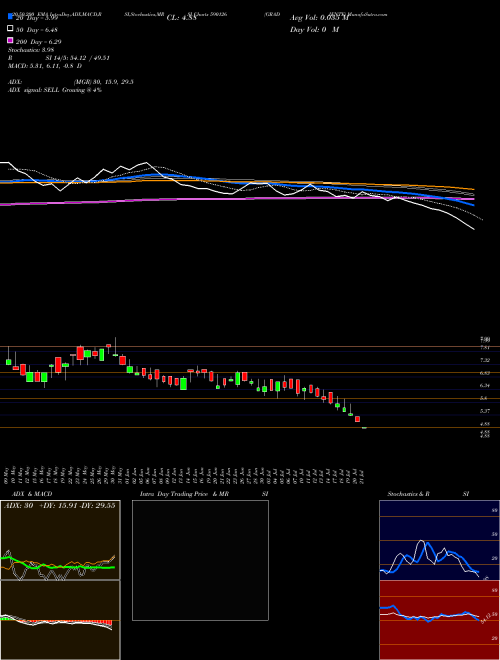Screen dimensions: 500x660
Task: Open the red RSI mini chart
Action: 439,620
